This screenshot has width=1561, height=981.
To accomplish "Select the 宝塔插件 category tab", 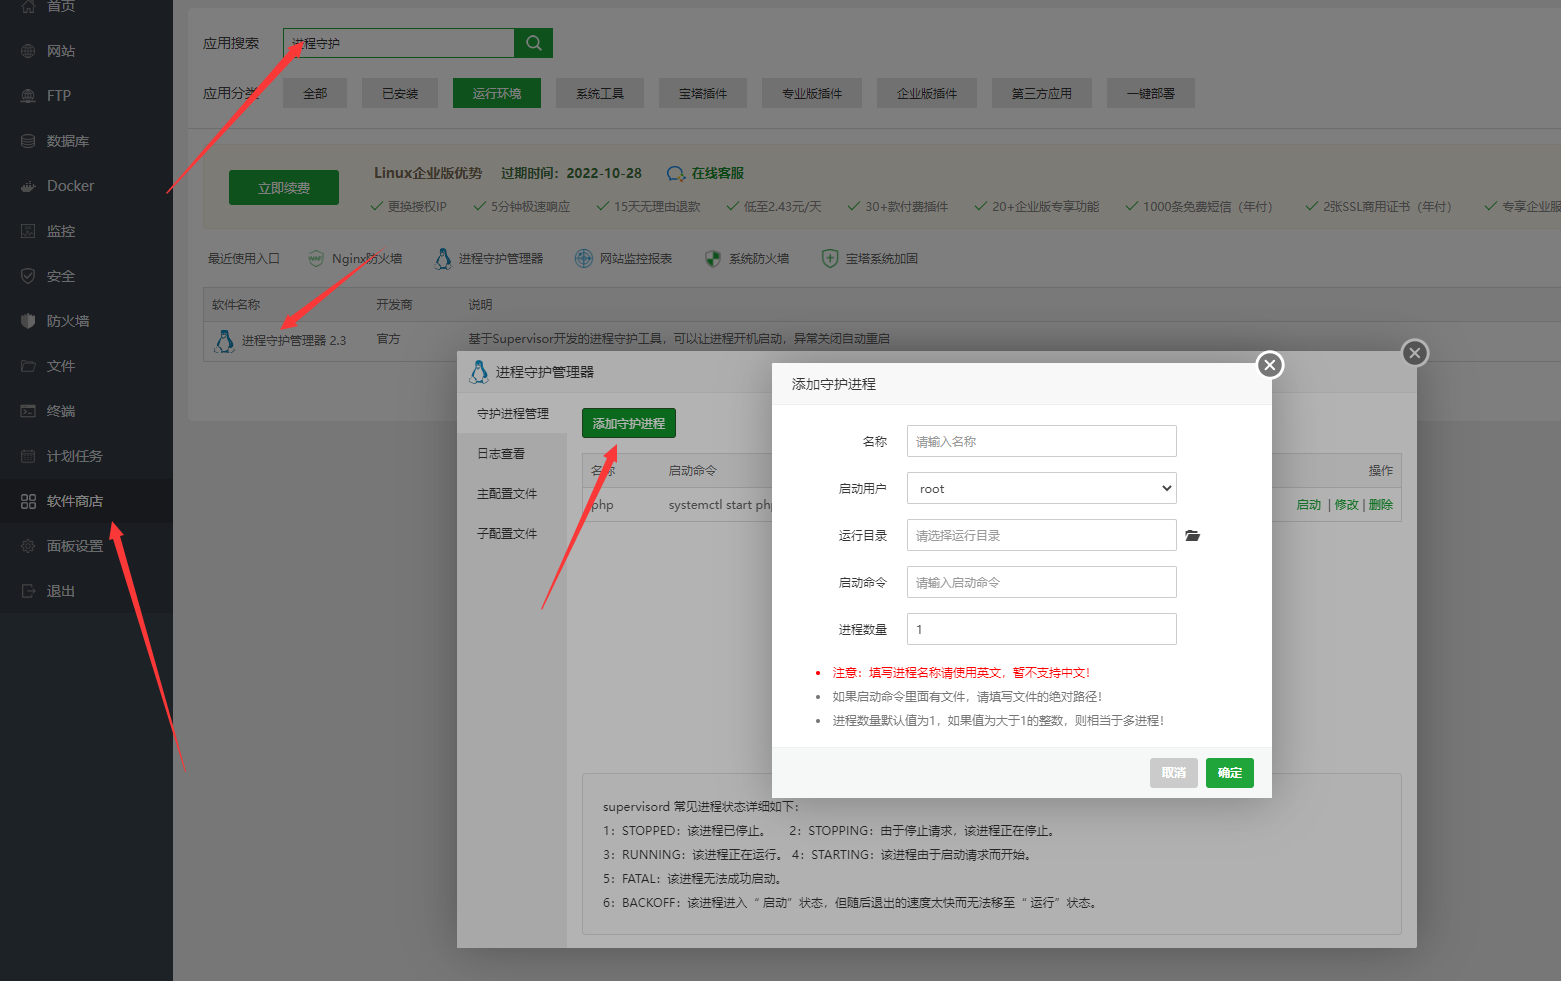I will click(703, 93).
